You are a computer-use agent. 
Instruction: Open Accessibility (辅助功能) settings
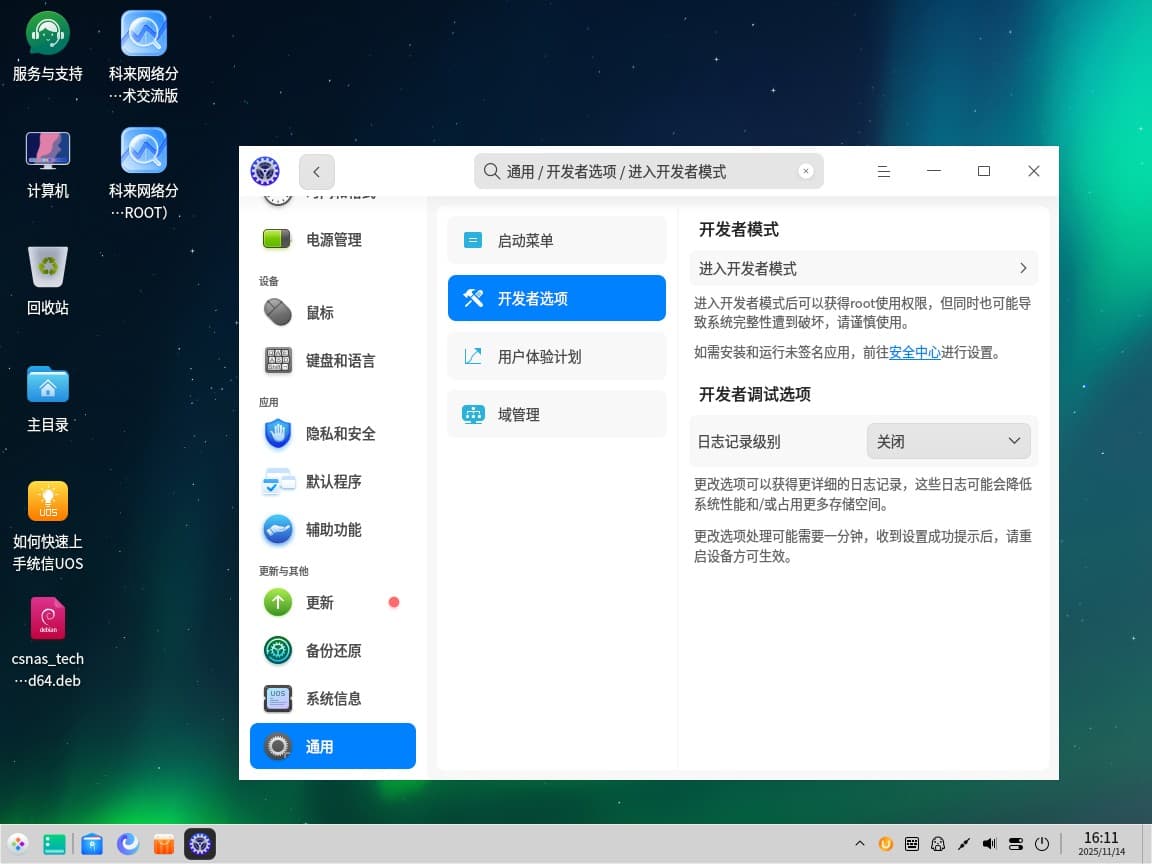pyautogui.click(x=332, y=530)
